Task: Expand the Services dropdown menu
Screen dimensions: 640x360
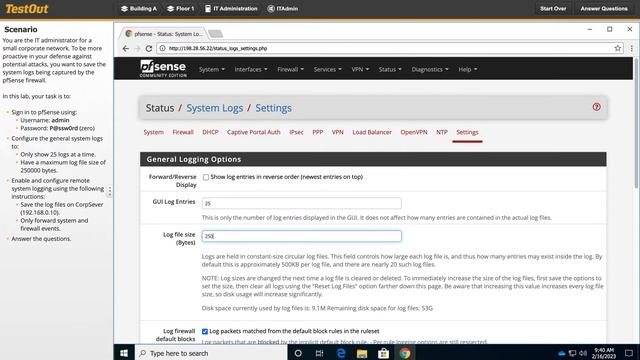Action: tap(327, 69)
